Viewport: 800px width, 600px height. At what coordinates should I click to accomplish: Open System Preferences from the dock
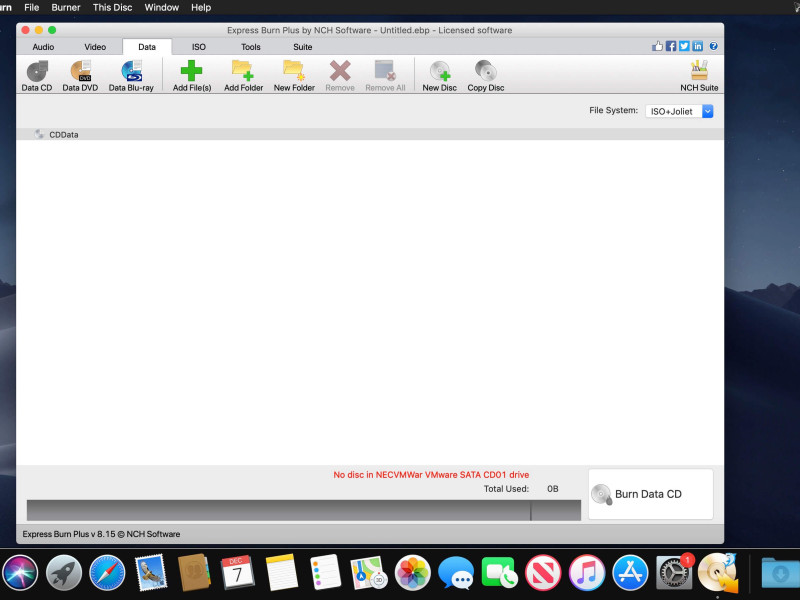(x=674, y=573)
